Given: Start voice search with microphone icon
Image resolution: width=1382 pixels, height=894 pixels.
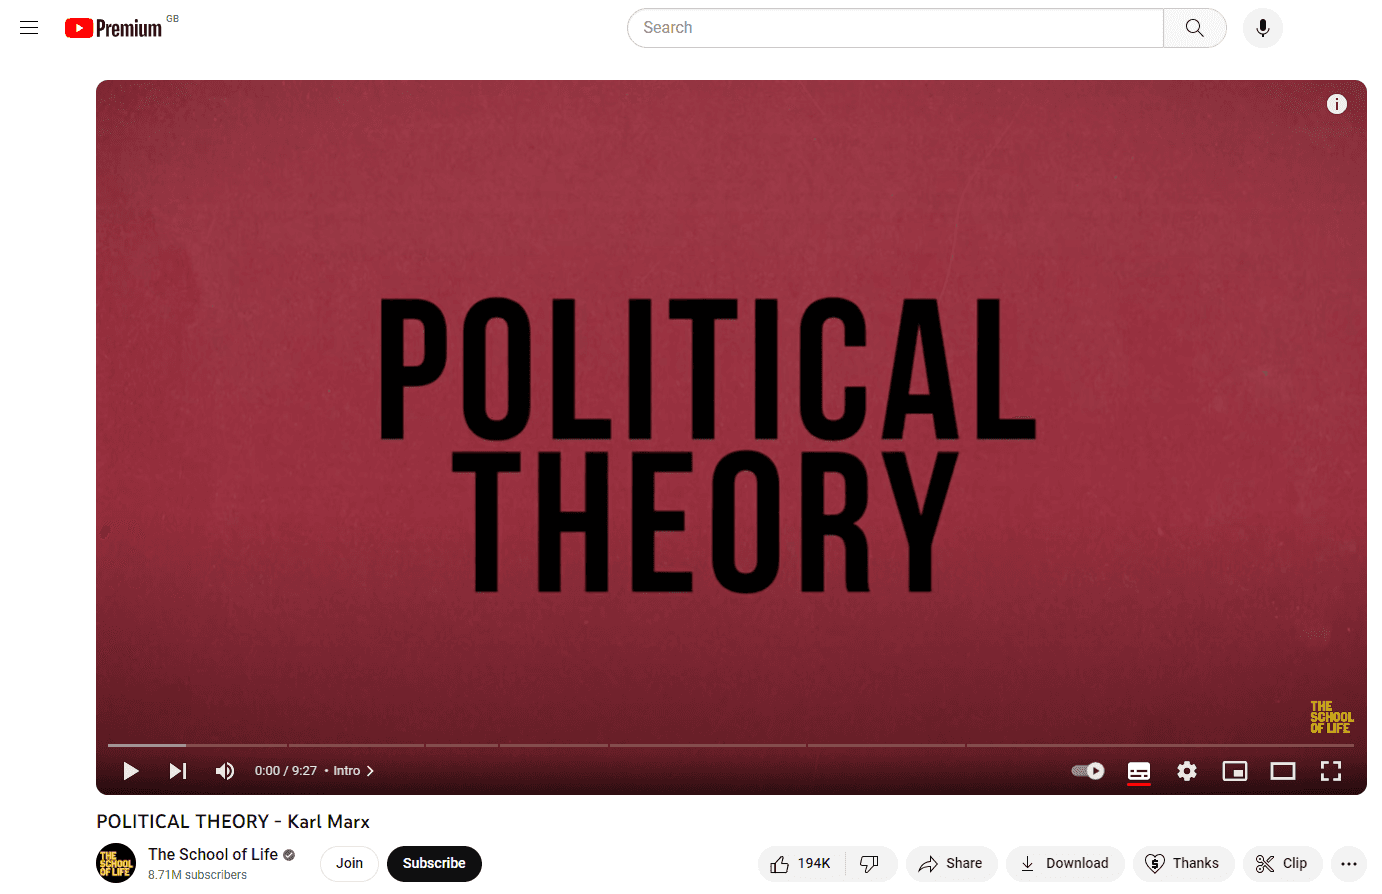Looking at the screenshot, I should (x=1262, y=28).
